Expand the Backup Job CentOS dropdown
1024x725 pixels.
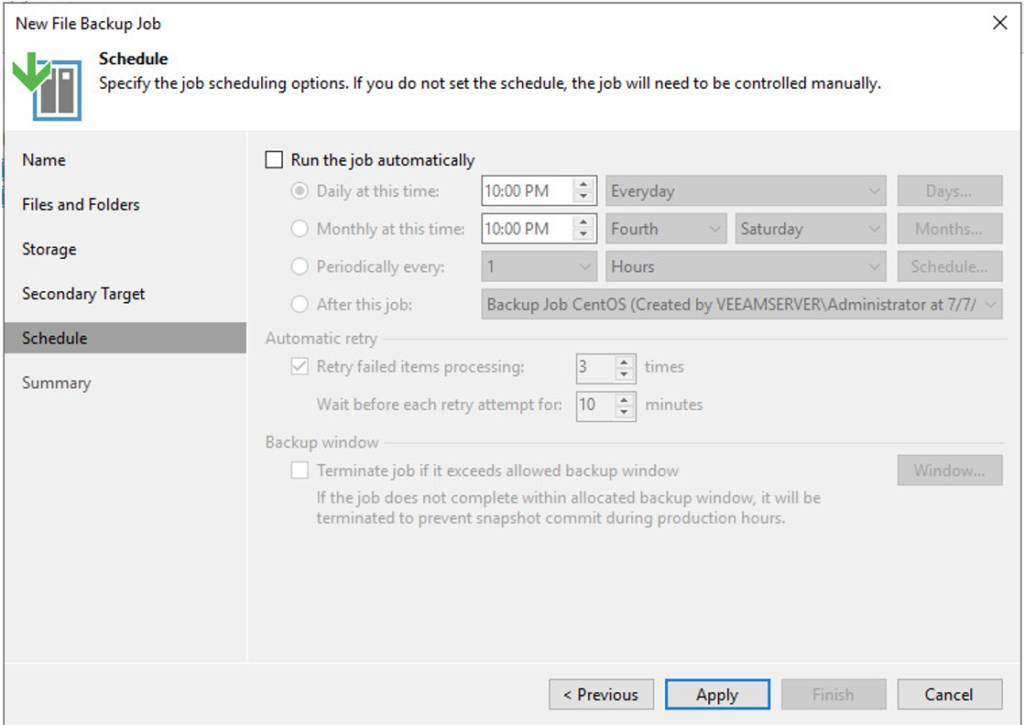[742, 304]
